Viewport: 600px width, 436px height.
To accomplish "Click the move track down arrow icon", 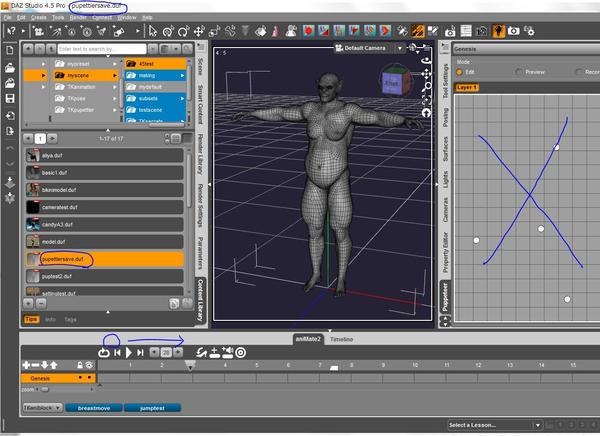I will pyautogui.click(x=44, y=365).
